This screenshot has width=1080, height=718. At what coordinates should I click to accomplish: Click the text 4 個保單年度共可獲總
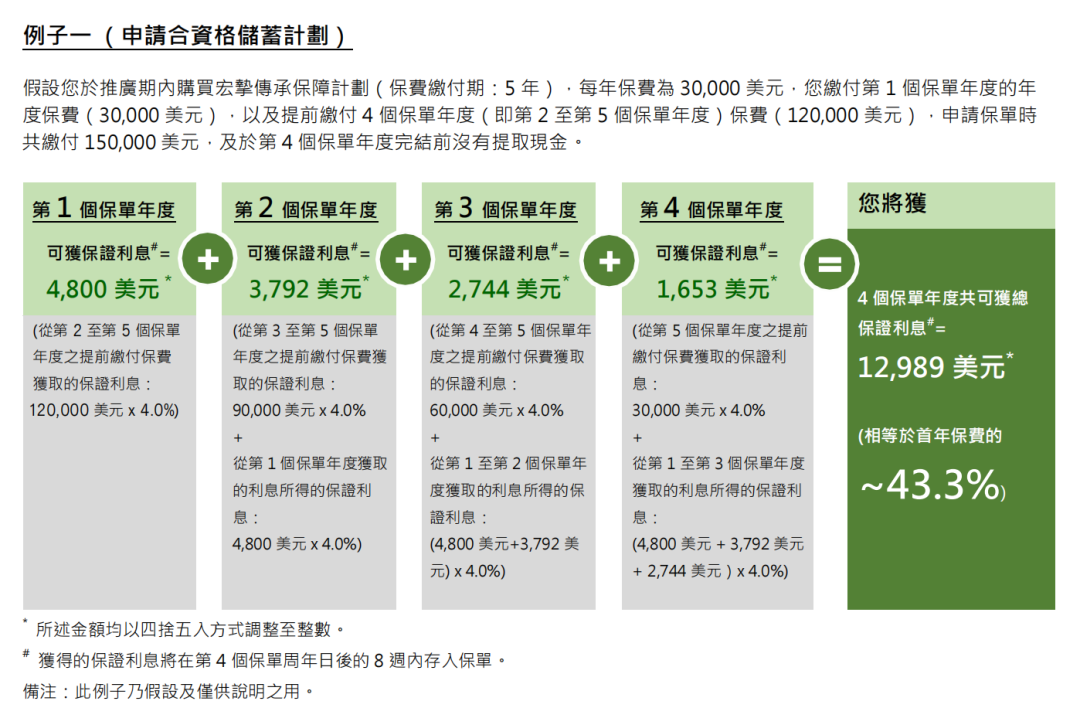pos(943,298)
